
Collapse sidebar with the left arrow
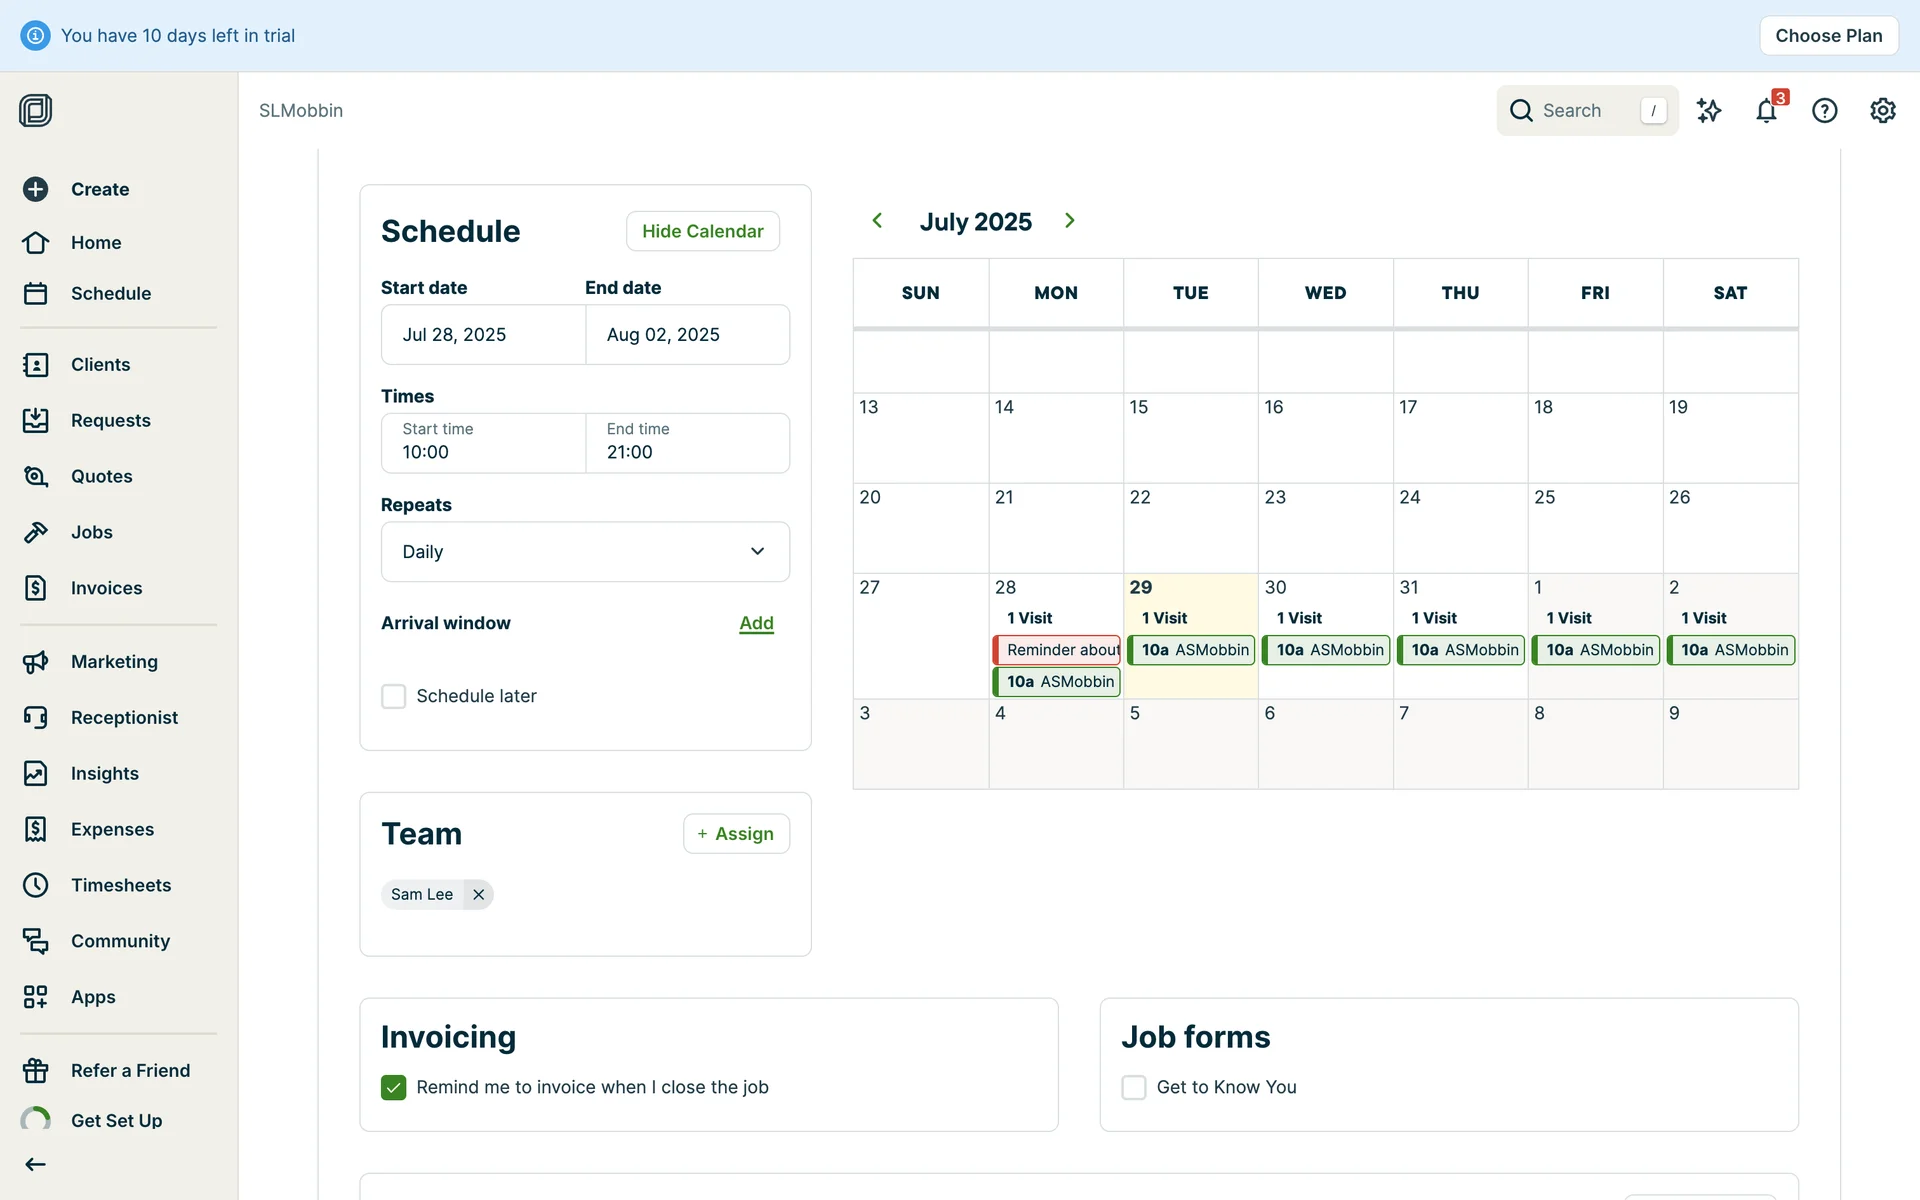pos(36,1164)
